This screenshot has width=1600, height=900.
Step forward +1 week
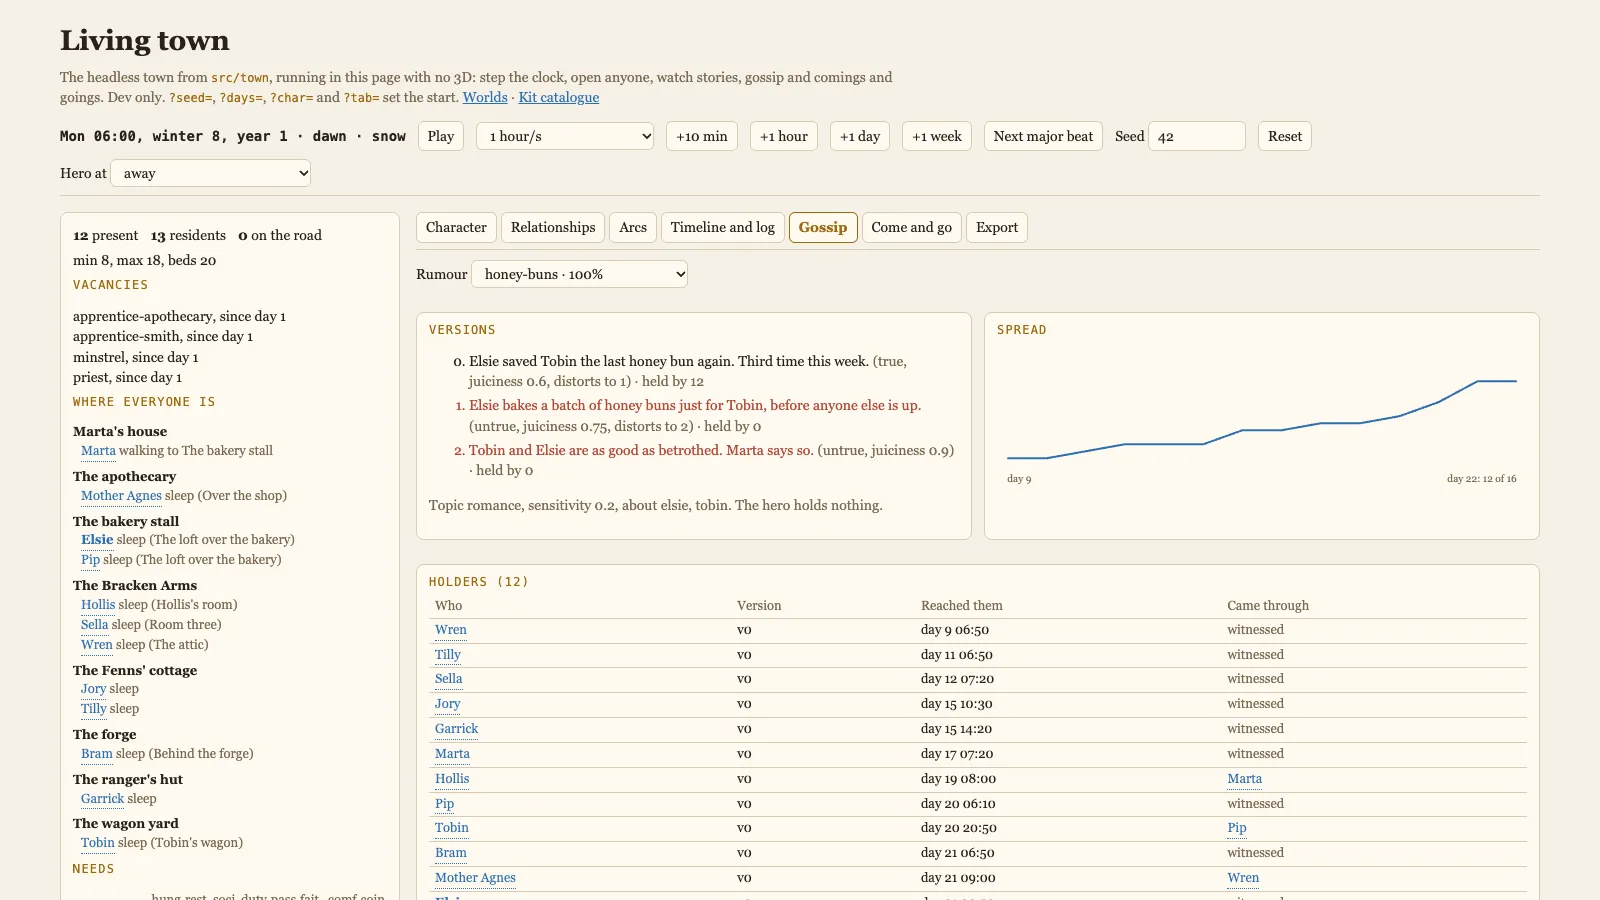click(x=937, y=136)
